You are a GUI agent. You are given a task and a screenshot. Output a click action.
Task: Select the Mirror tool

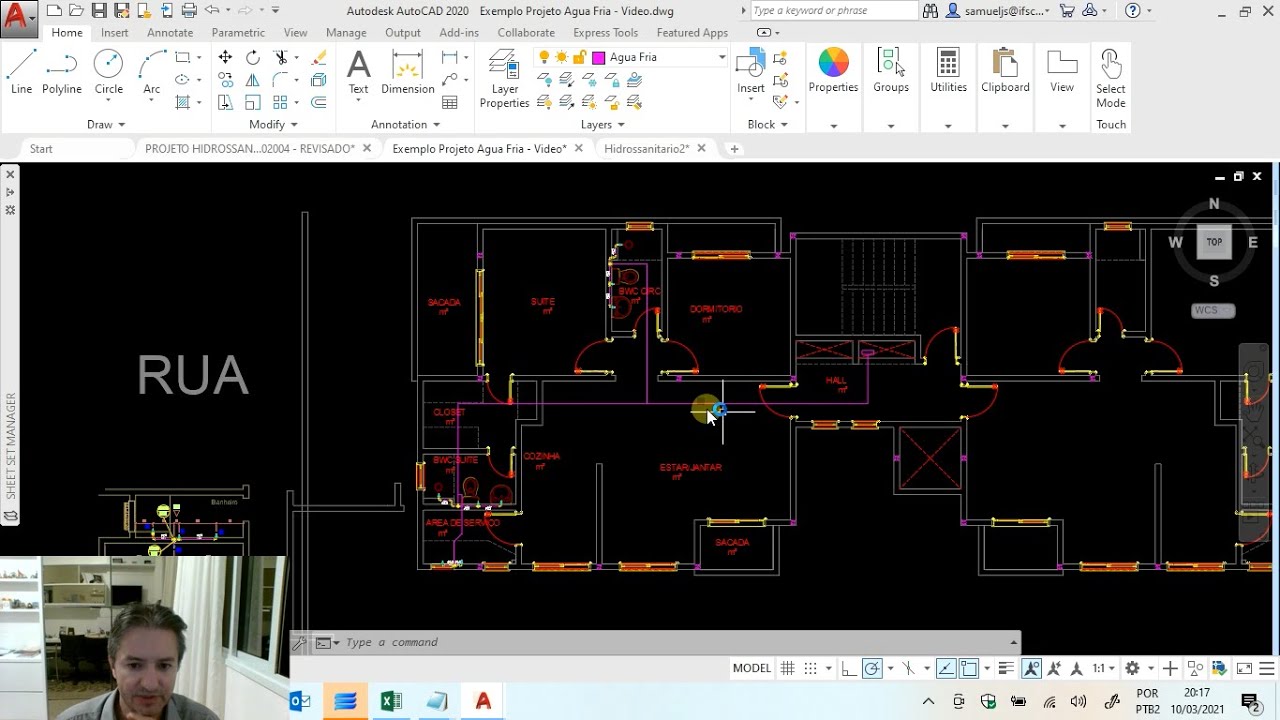[x=253, y=80]
